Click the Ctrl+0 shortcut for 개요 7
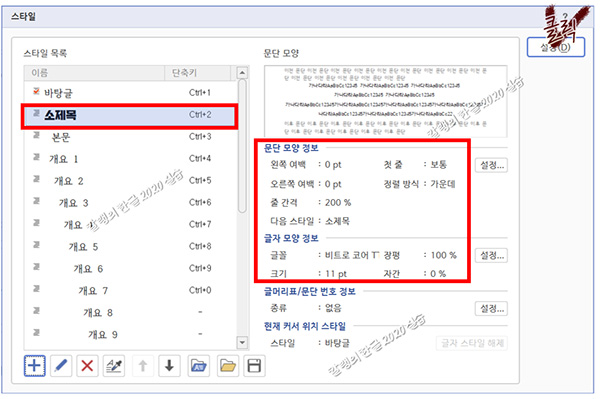Image resolution: width=600 pixels, height=399 pixels. click(x=200, y=290)
